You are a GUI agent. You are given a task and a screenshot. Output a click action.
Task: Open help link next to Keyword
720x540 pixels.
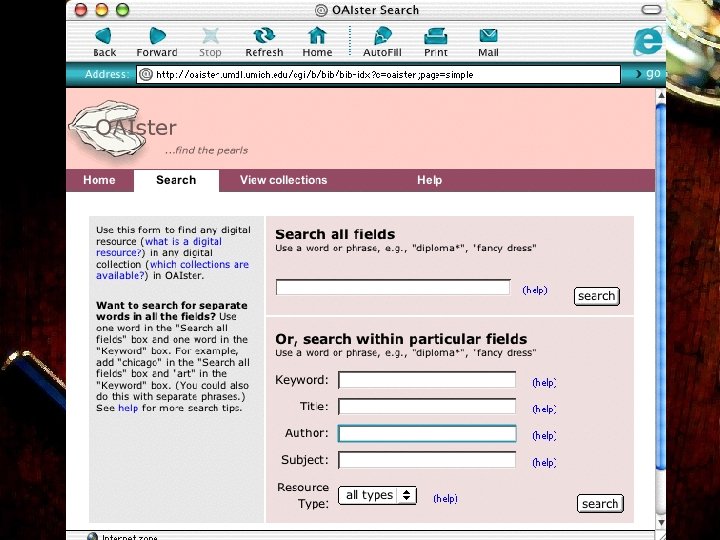tap(544, 382)
